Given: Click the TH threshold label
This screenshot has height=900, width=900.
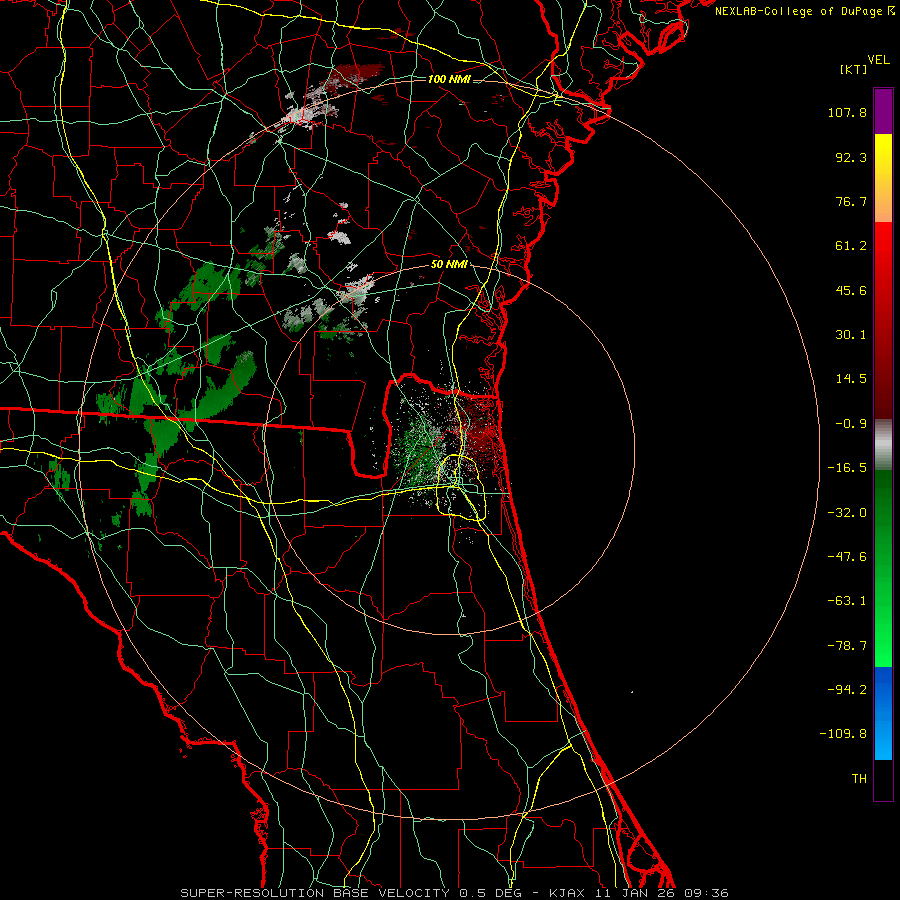Looking at the screenshot, I should point(859,779).
